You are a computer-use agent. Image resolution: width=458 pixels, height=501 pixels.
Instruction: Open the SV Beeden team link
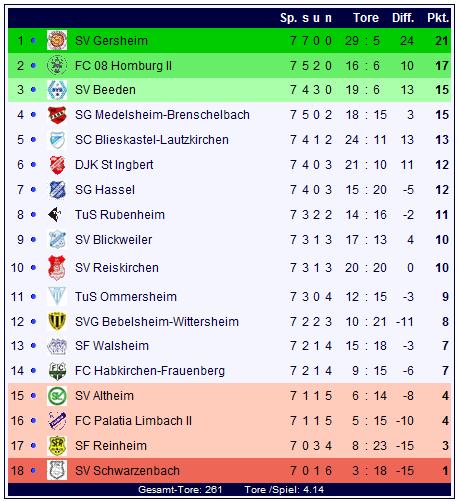(x=105, y=90)
